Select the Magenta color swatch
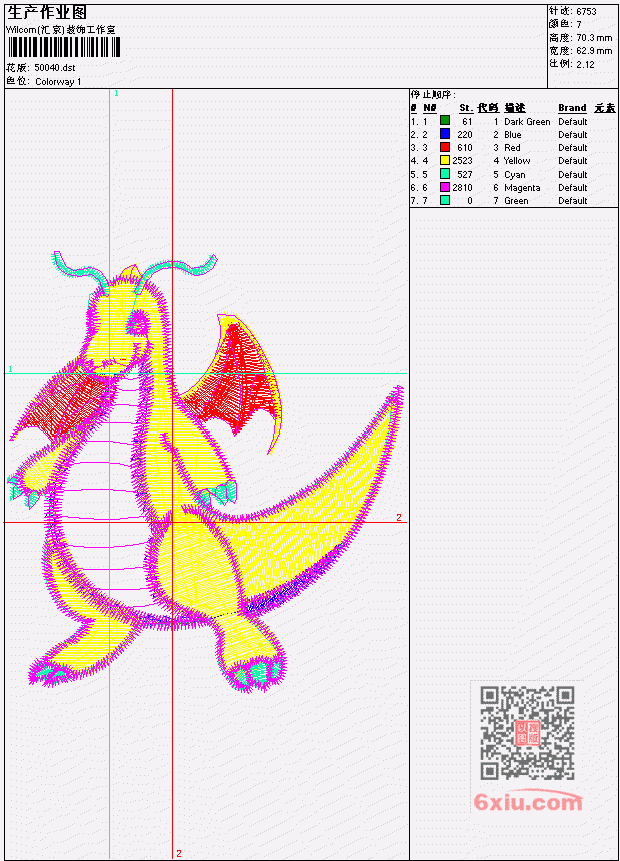620x861 pixels. coord(445,187)
